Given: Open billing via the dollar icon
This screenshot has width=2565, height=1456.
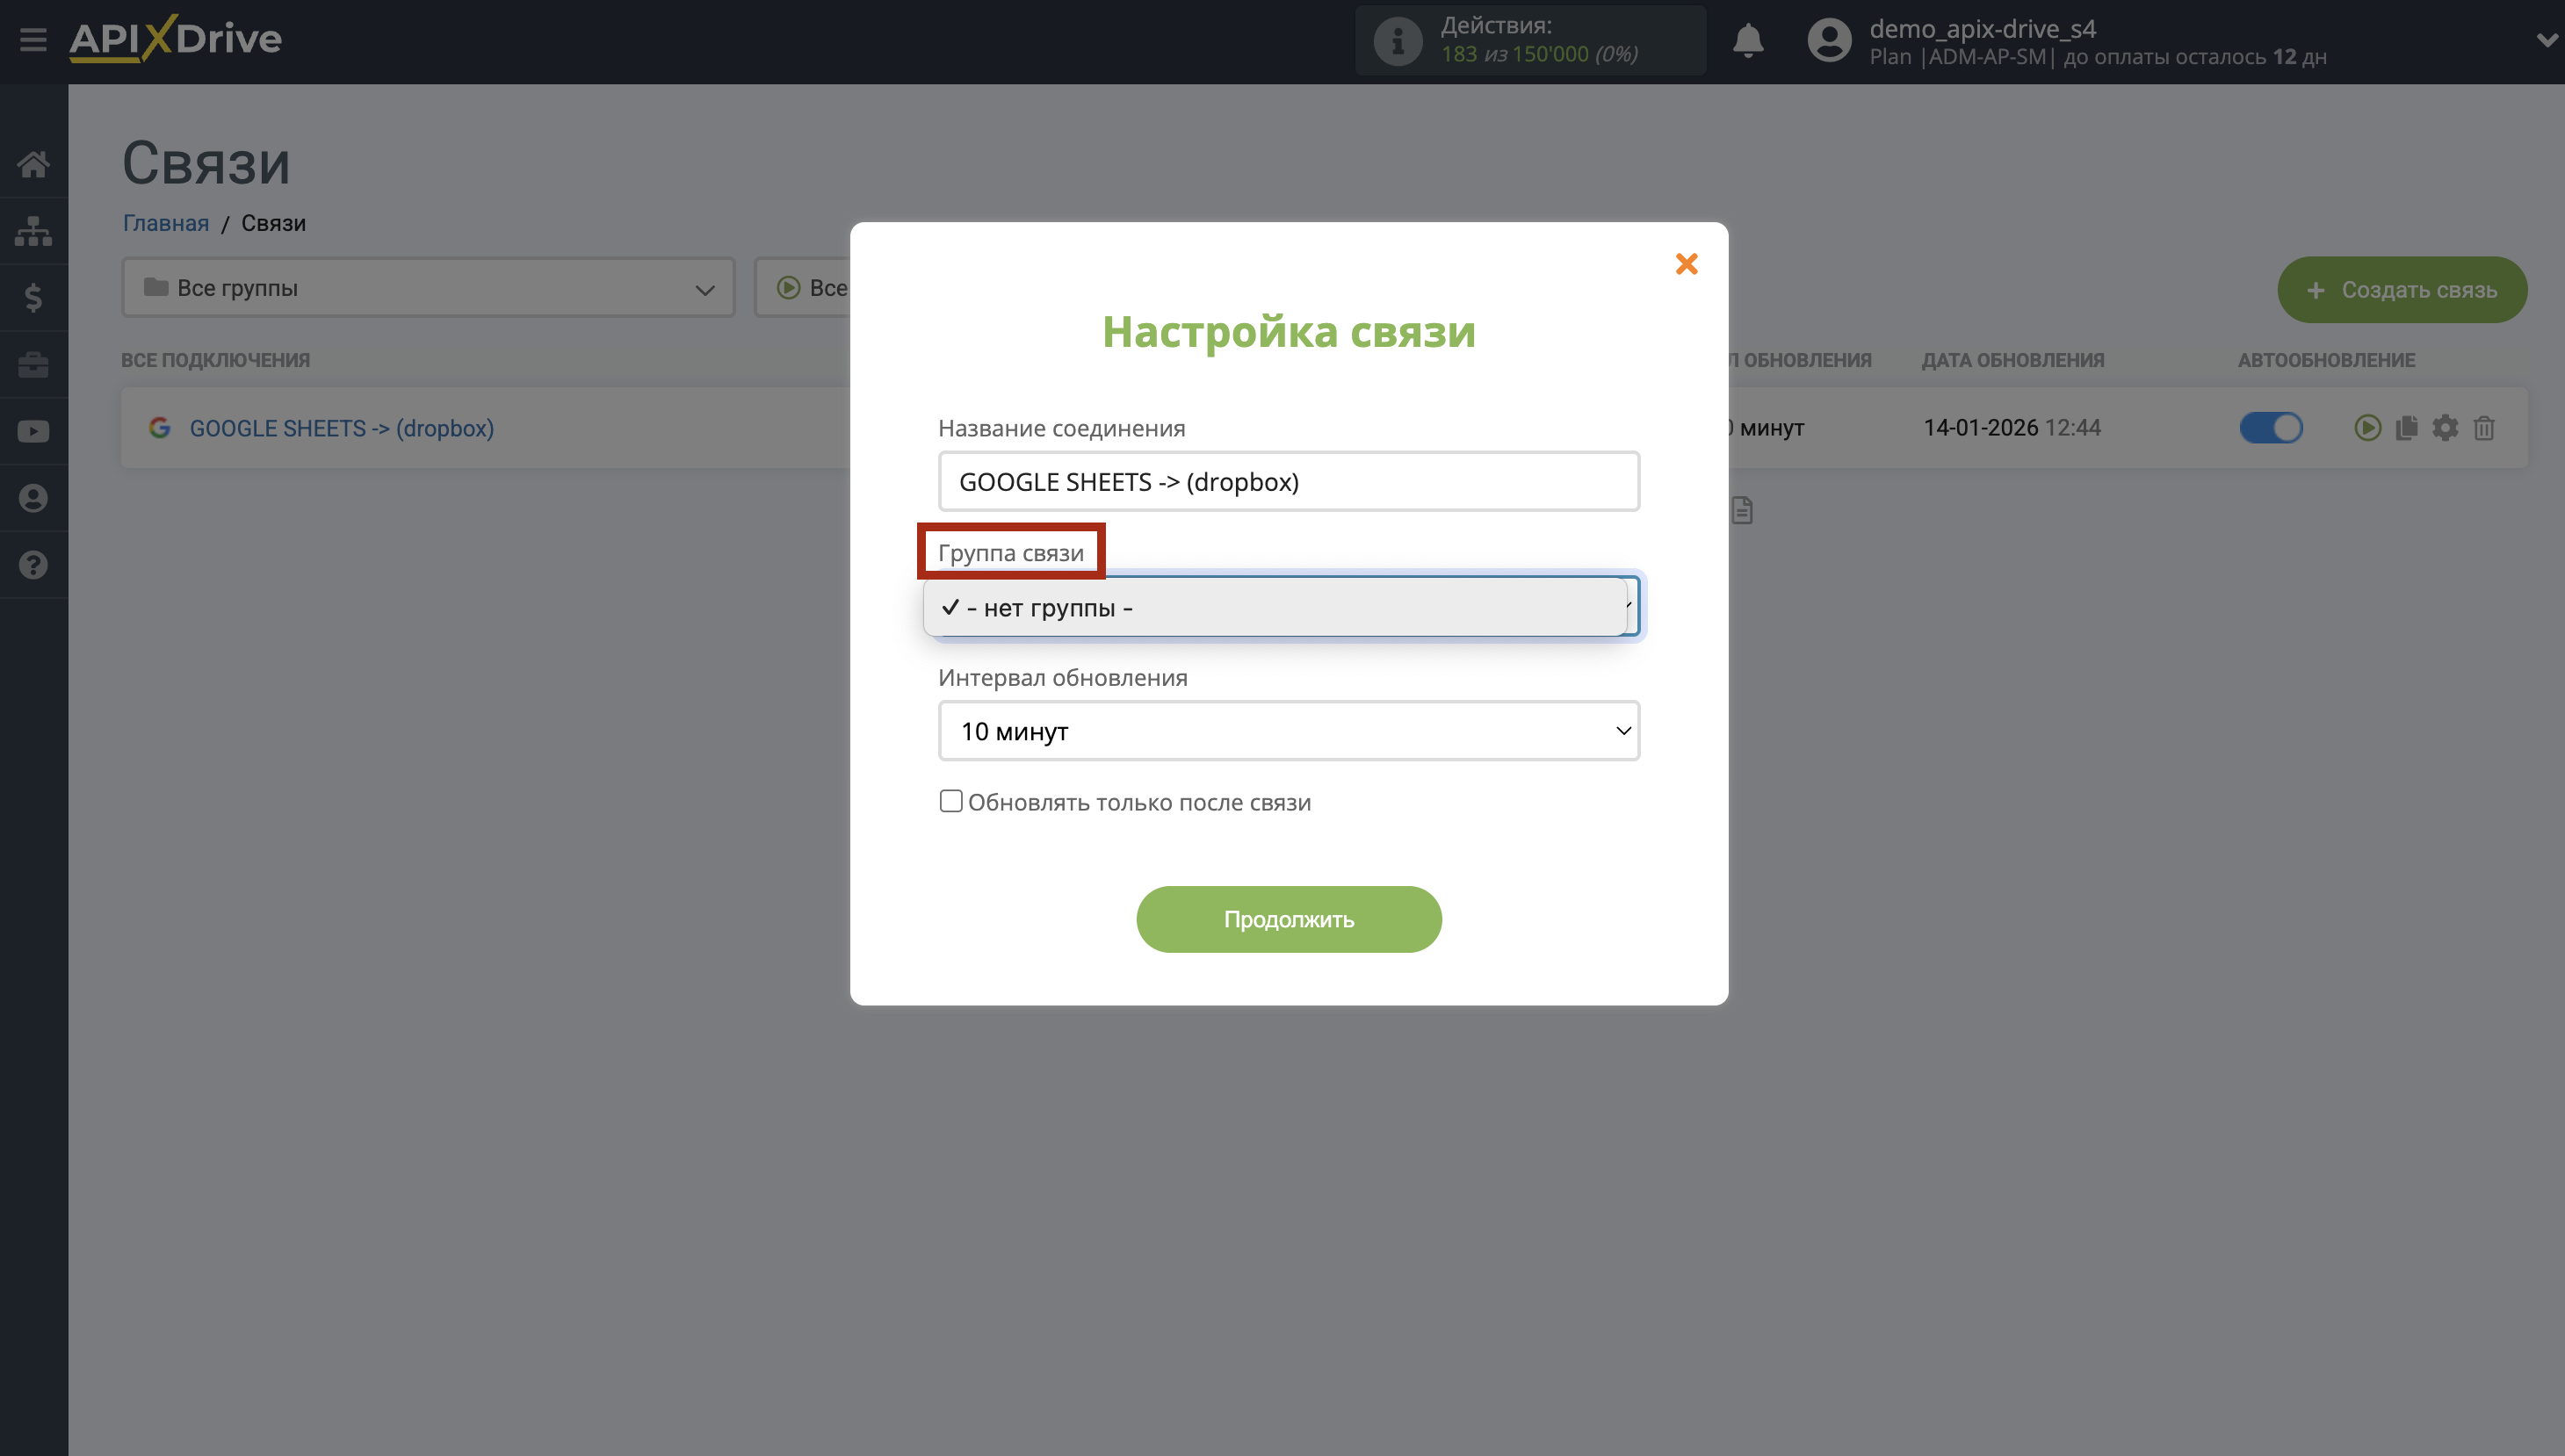Looking at the screenshot, I should (x=33, y=297).
